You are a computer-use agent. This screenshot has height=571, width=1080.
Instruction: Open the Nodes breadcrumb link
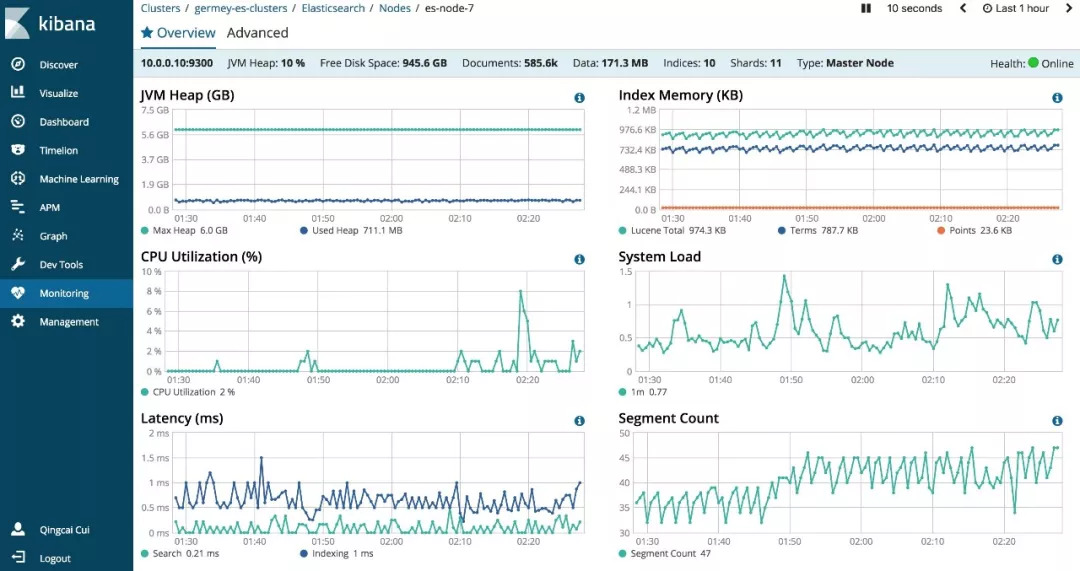395,8
